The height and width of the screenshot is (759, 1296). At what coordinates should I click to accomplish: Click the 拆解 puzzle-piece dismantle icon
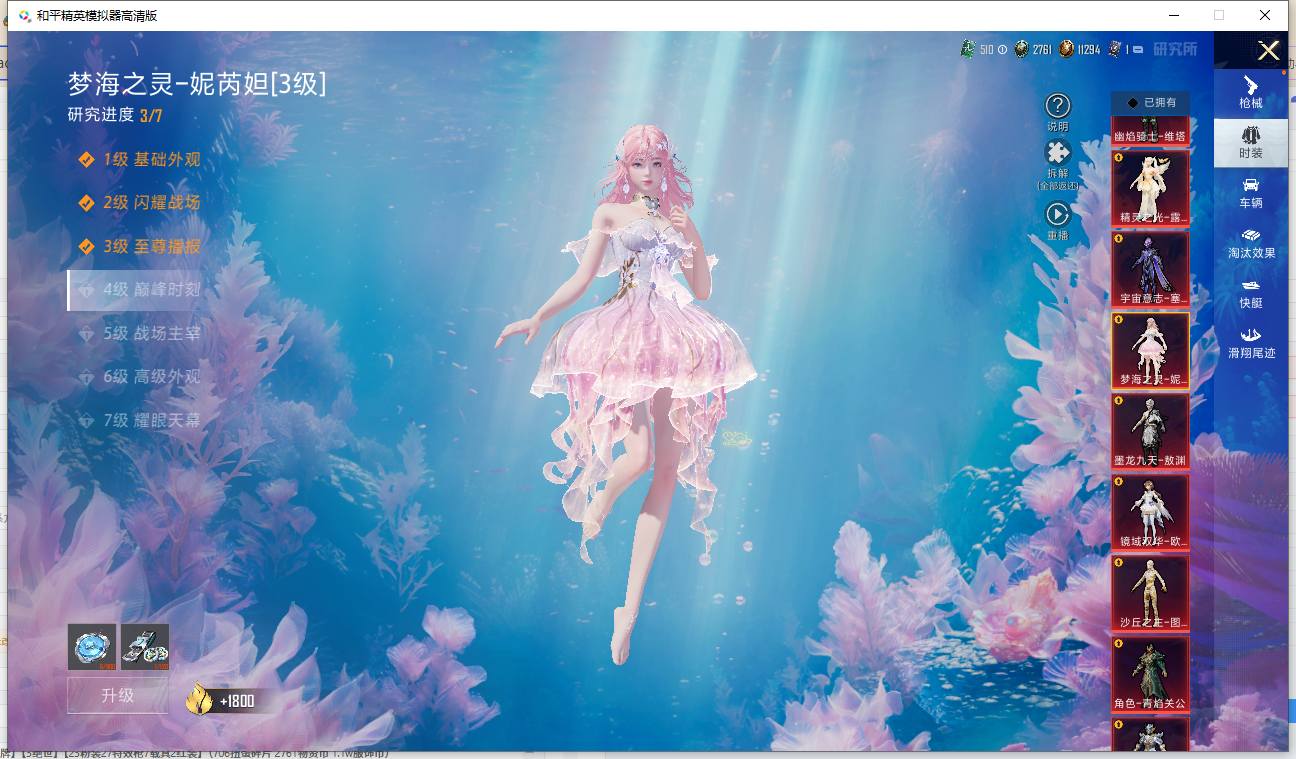tap(1058, 153)
